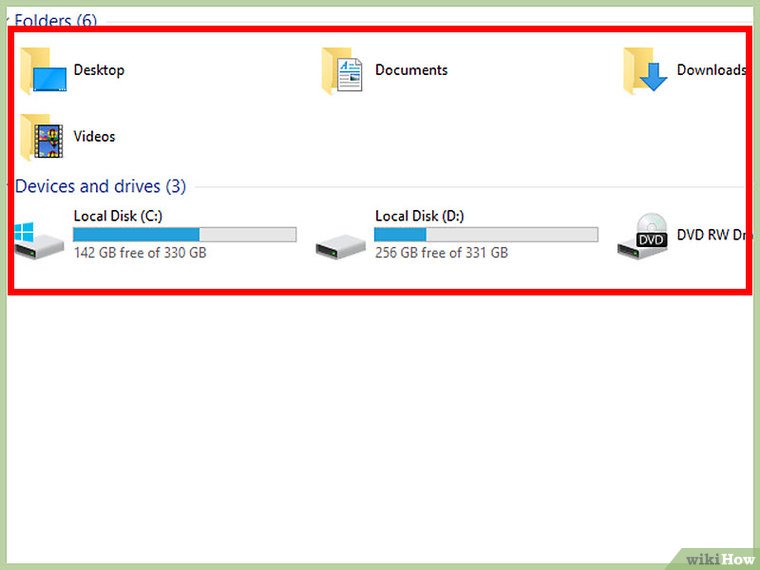760x570 pixels.
Task: Click the "Videos" folder name
Action: click(x=94, y=137)
